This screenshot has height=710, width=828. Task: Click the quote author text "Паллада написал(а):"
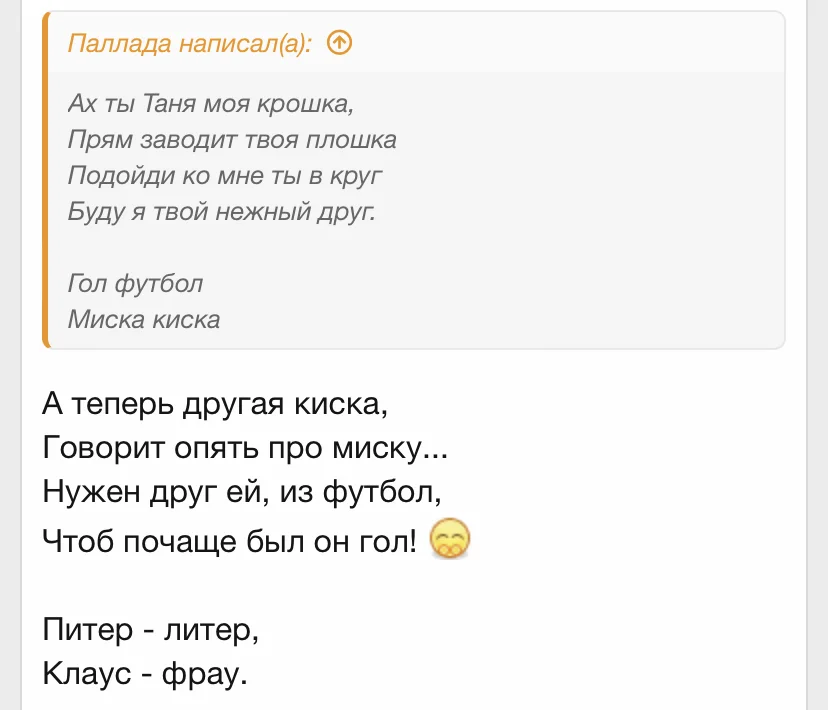point(189,43)
